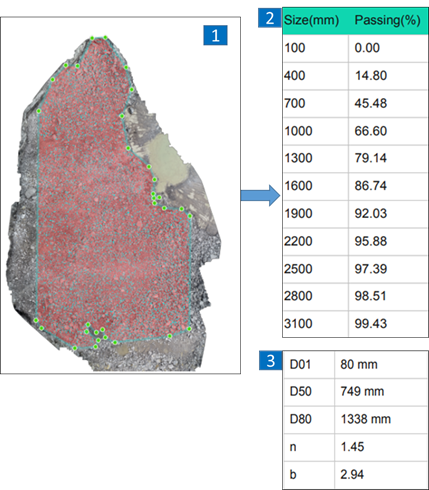Screen dimensions: 429x490
Task: Click the blue number 3 badge
Action: click(271, 360)
